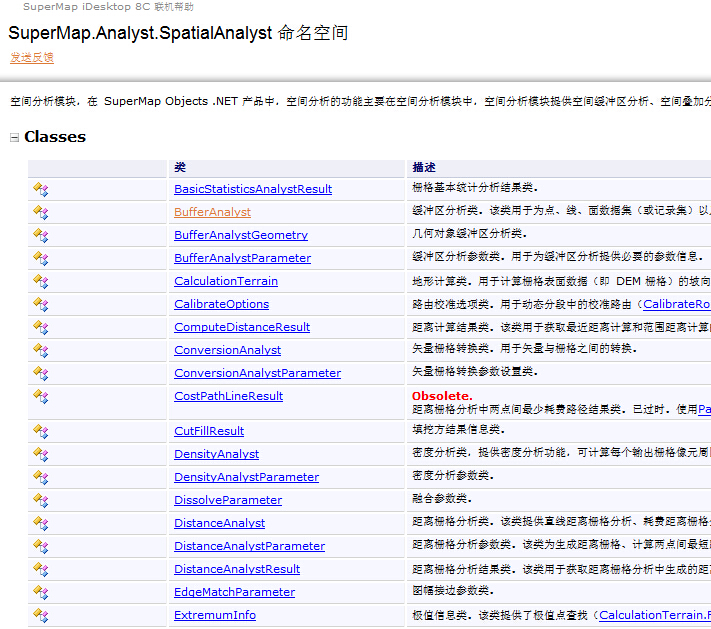Open the 发送反馈 feedback link
This screenshot has height=629, width=711.
[32, 58]
